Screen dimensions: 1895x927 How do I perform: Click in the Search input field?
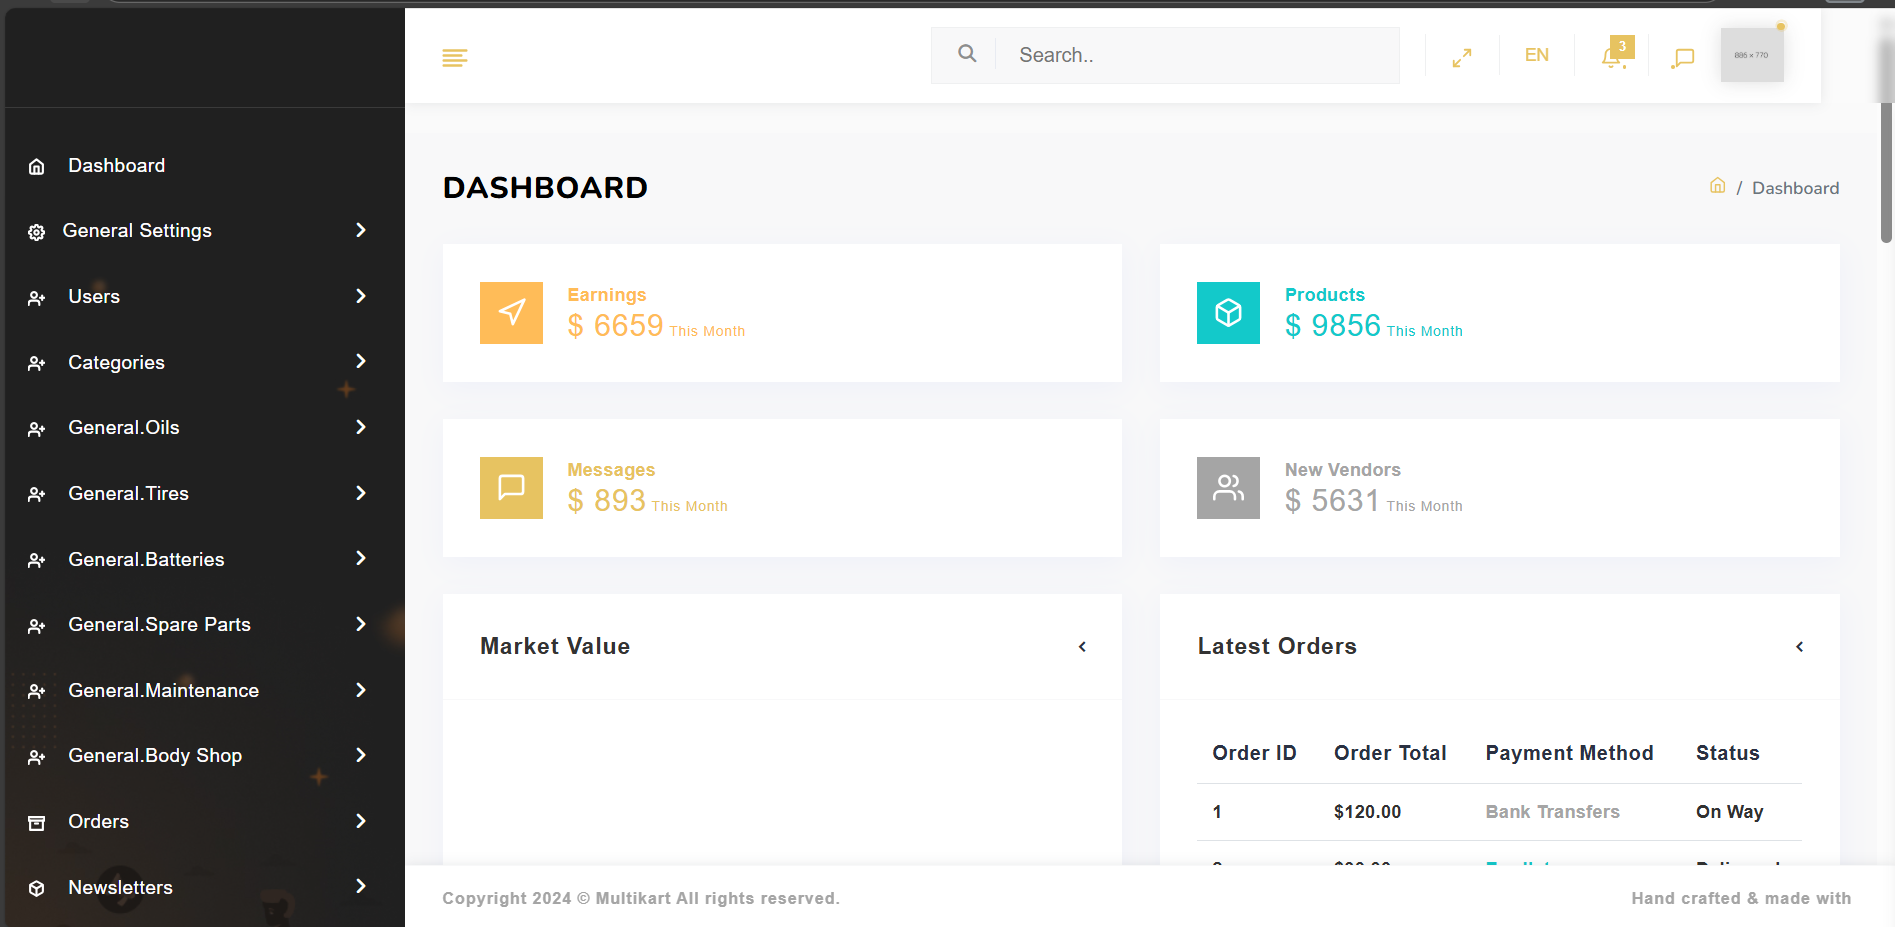pyautogui.click(x=1200, y=55)
